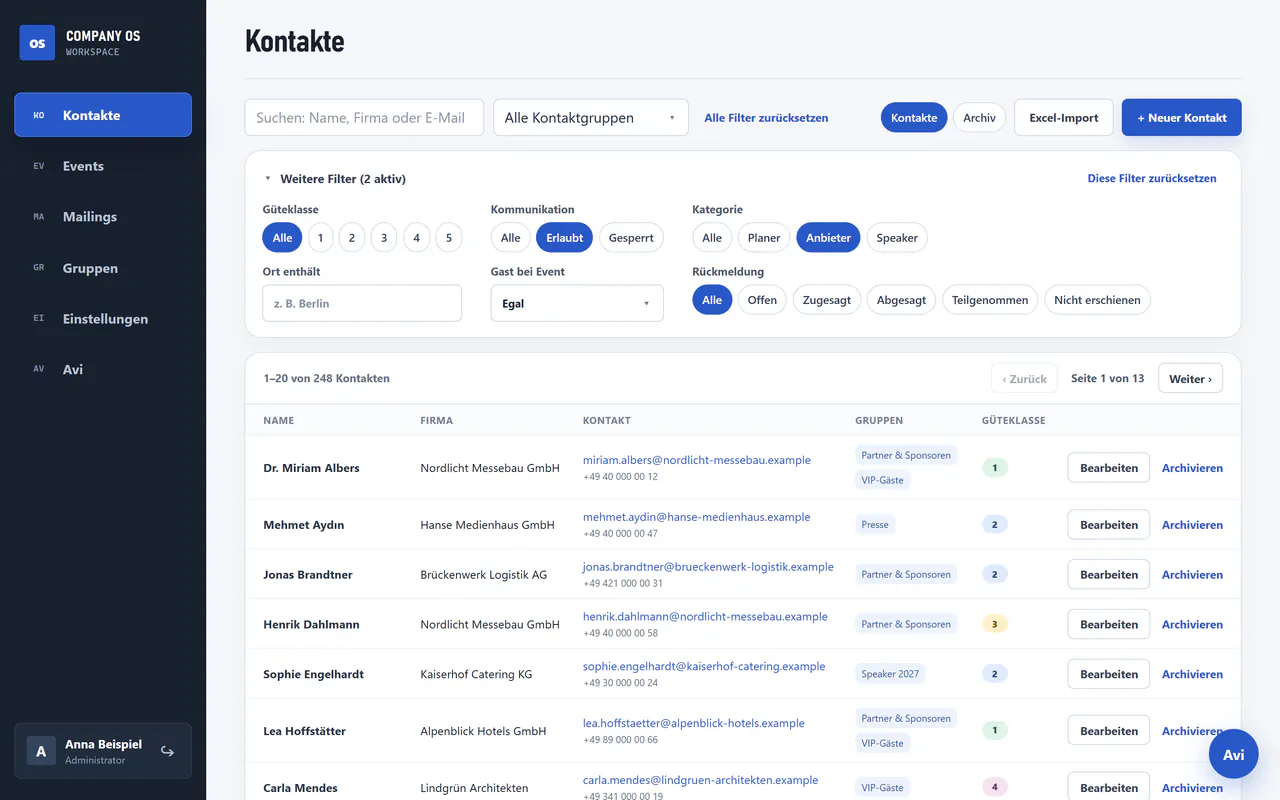Select Güteklasse 1 filter chip
The height and width of the screenshot is (800, 1280).
point(320,238)
